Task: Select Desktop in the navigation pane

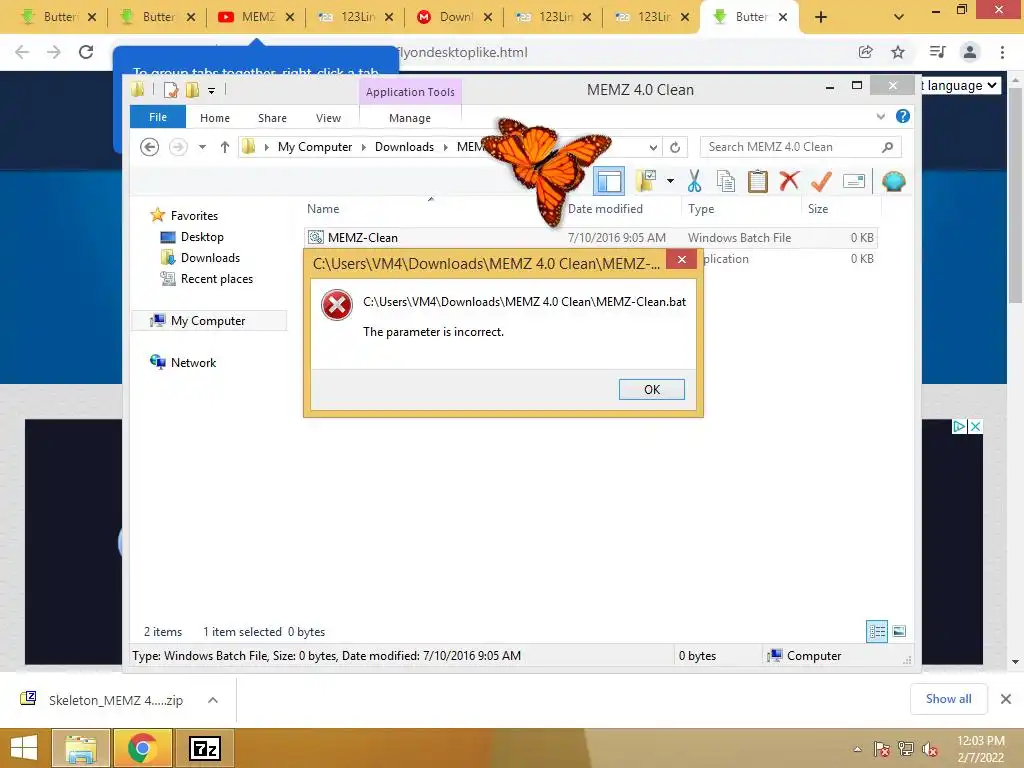Action: coord(202,236)
